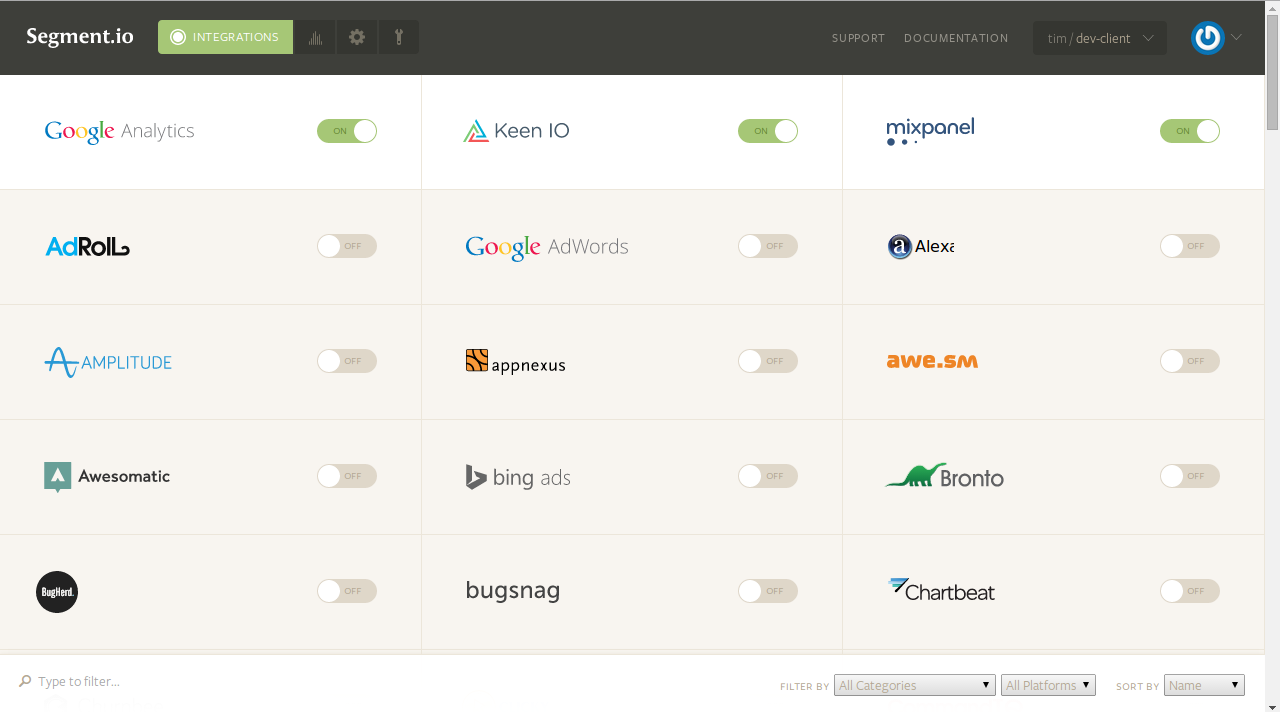Turn off the Google Analytics integration
Viewport: 1280px width, 712px height.
click(x=347, y=131)
